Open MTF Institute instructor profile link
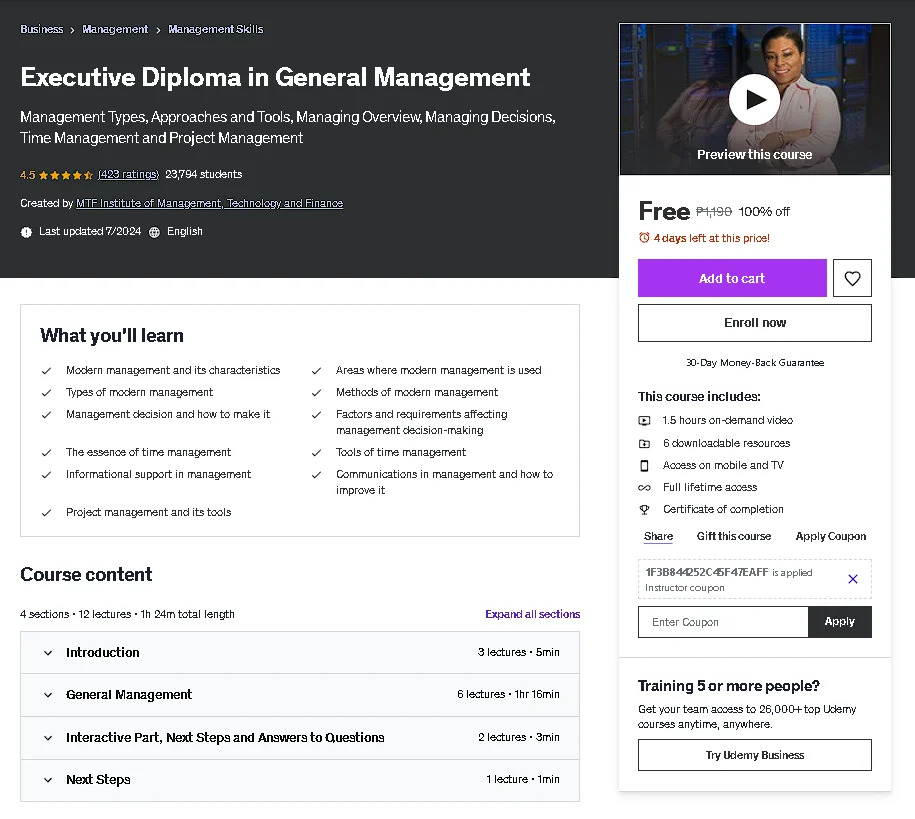 (x=209, y=203)
